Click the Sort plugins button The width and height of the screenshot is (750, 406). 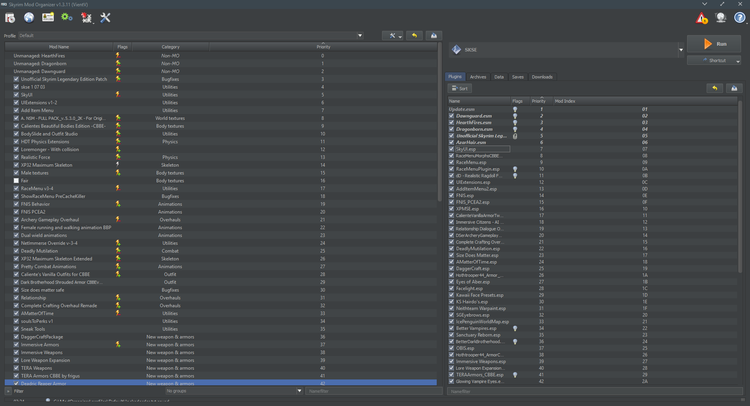pos(460,88)
